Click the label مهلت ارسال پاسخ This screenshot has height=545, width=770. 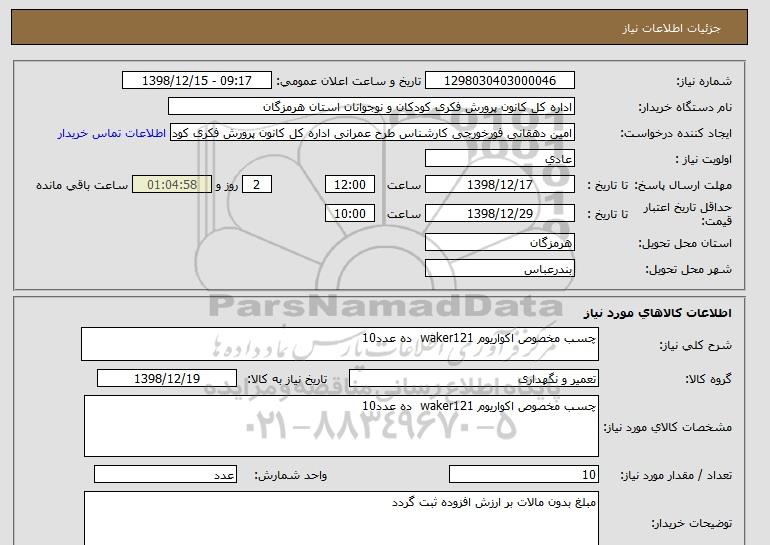(684, 186)
